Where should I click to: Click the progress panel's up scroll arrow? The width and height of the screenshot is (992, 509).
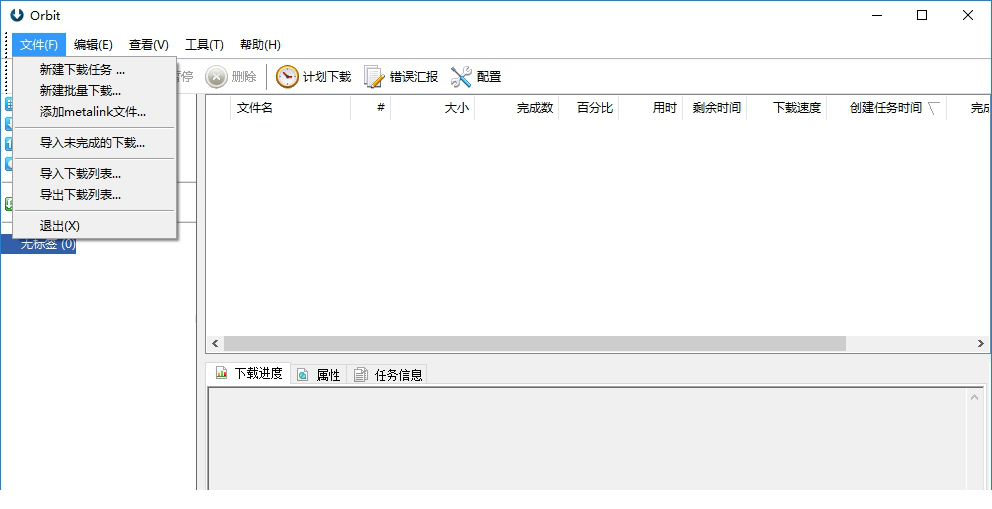click(974, 397)
